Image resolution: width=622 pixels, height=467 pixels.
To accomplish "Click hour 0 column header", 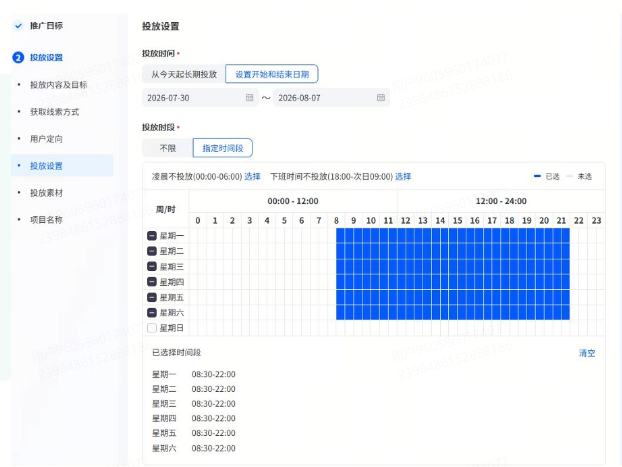I will point(198,221).
